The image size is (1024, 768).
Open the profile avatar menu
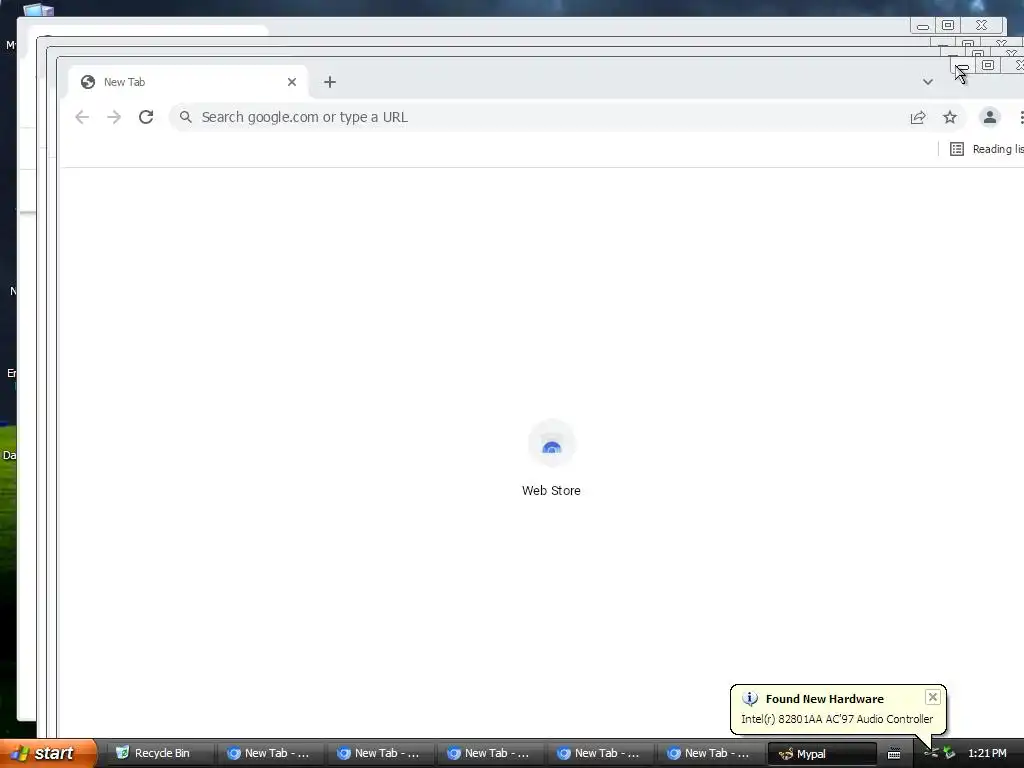(990, 117)
